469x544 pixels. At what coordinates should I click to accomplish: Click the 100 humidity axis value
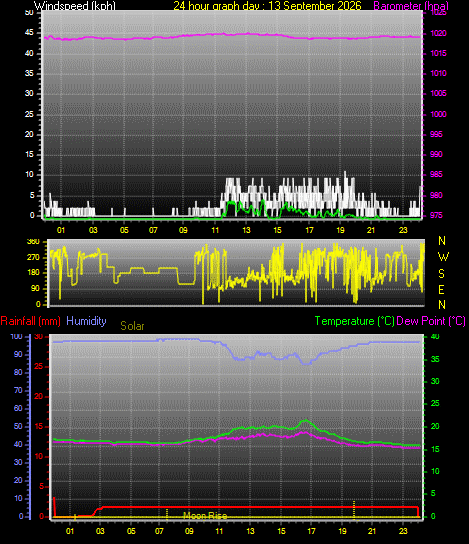click(16, 337)
